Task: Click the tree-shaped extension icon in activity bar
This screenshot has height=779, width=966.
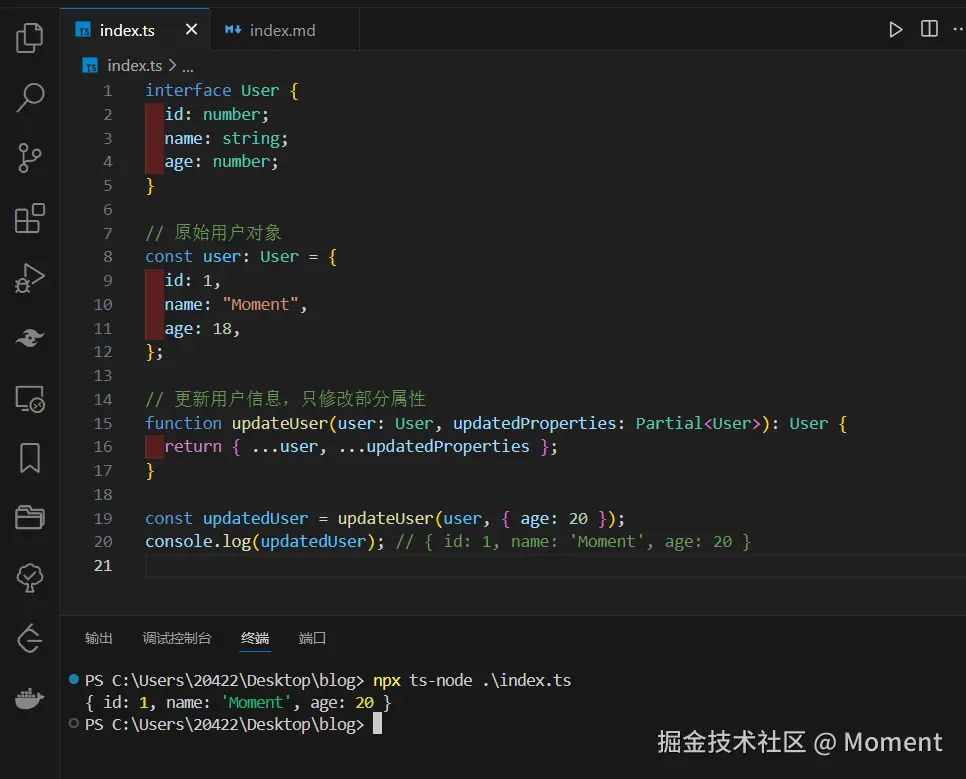Action: 30,578
